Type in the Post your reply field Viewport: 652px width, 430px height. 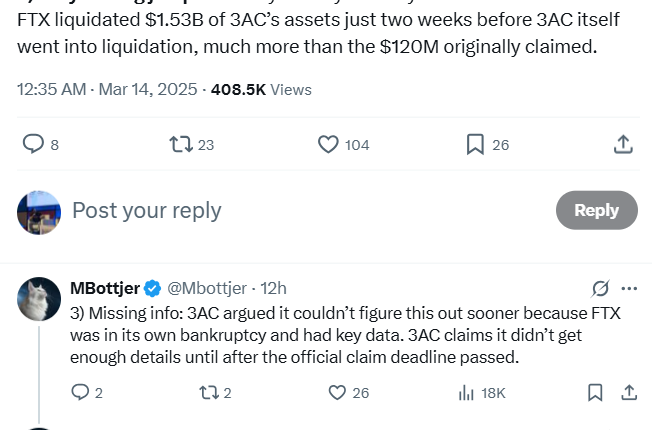(x=300, y=210)
